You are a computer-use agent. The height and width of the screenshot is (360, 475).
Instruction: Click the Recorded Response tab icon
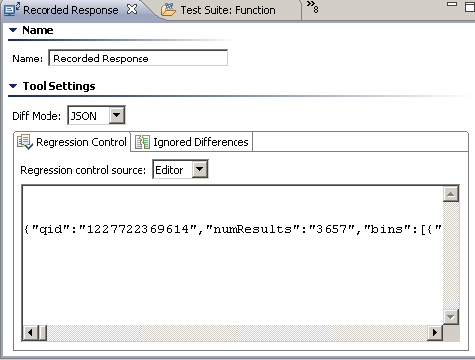11,9
